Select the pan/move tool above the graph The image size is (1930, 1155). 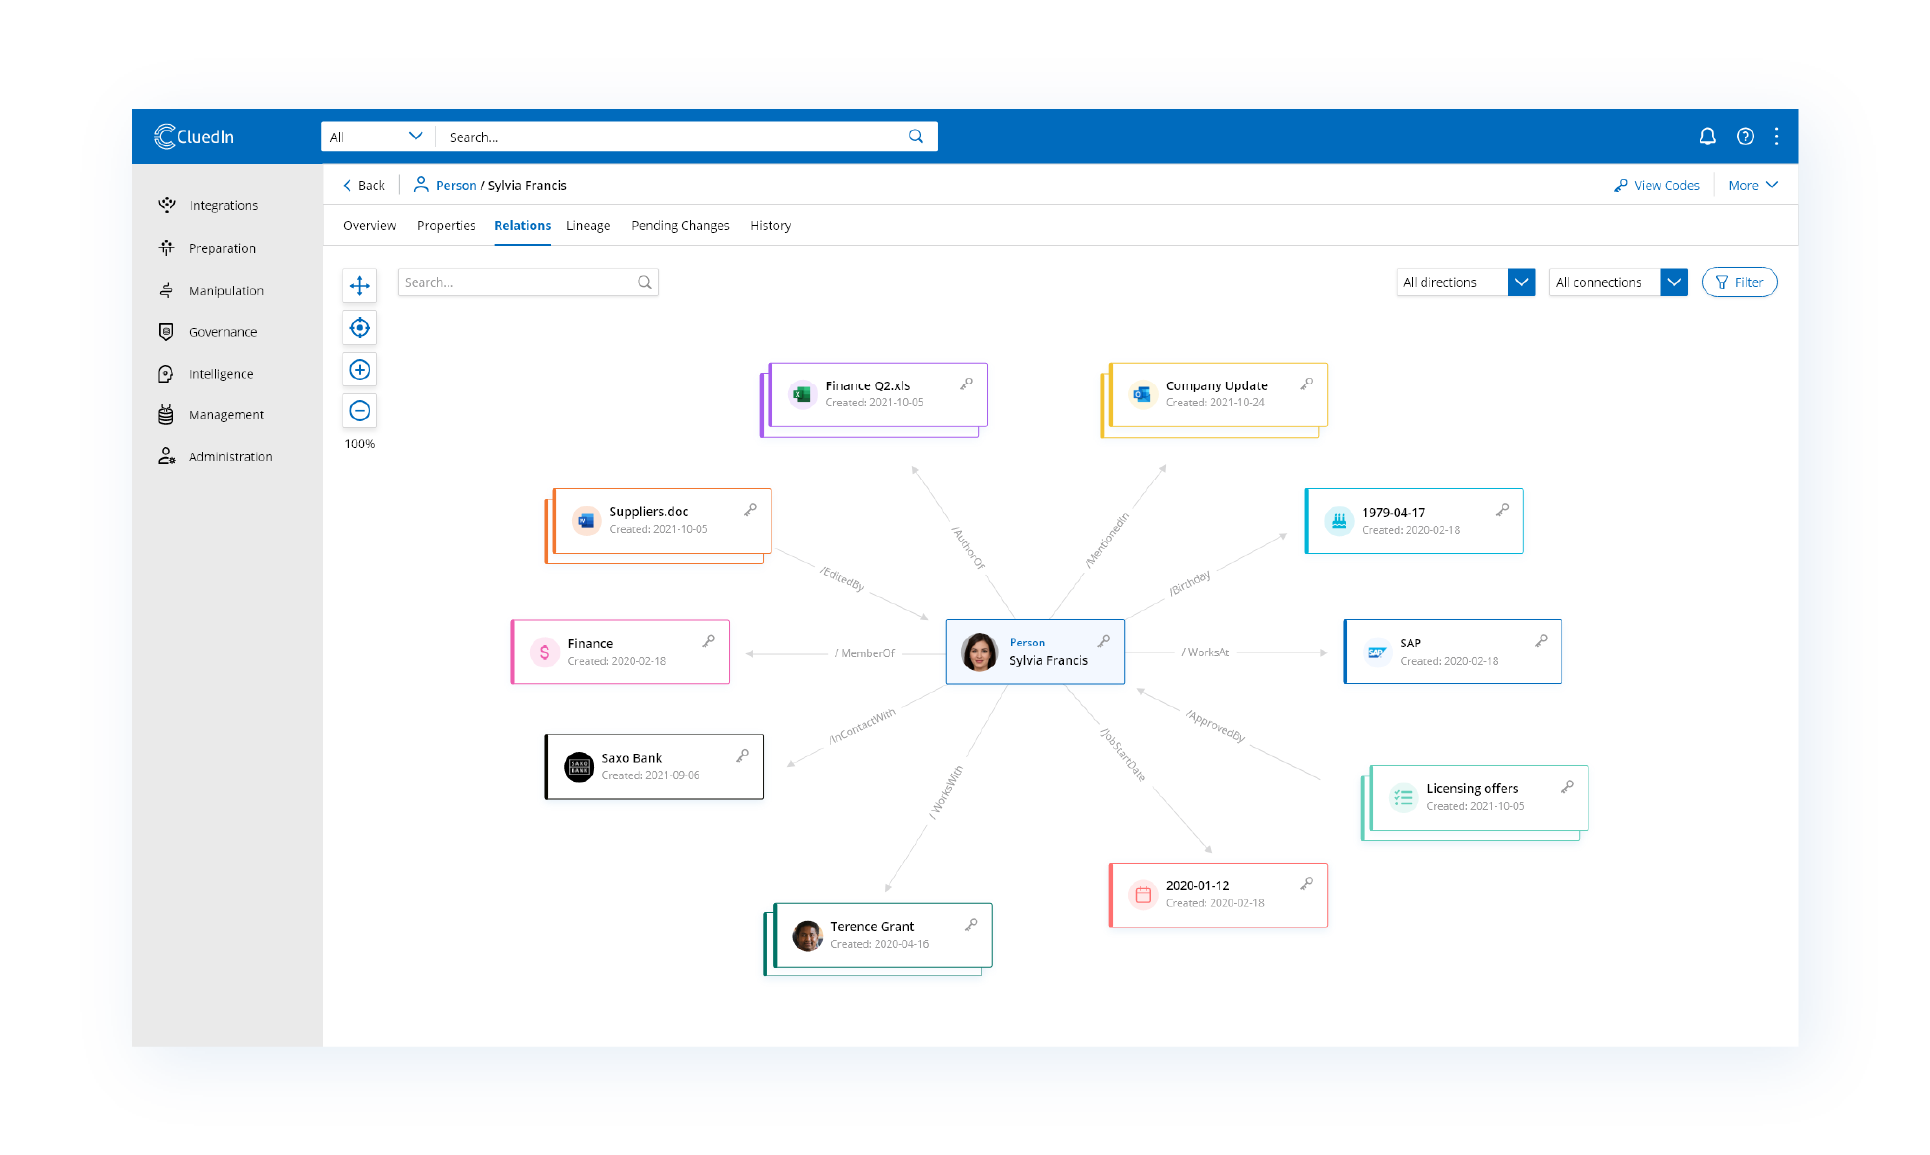pos(359,285)
